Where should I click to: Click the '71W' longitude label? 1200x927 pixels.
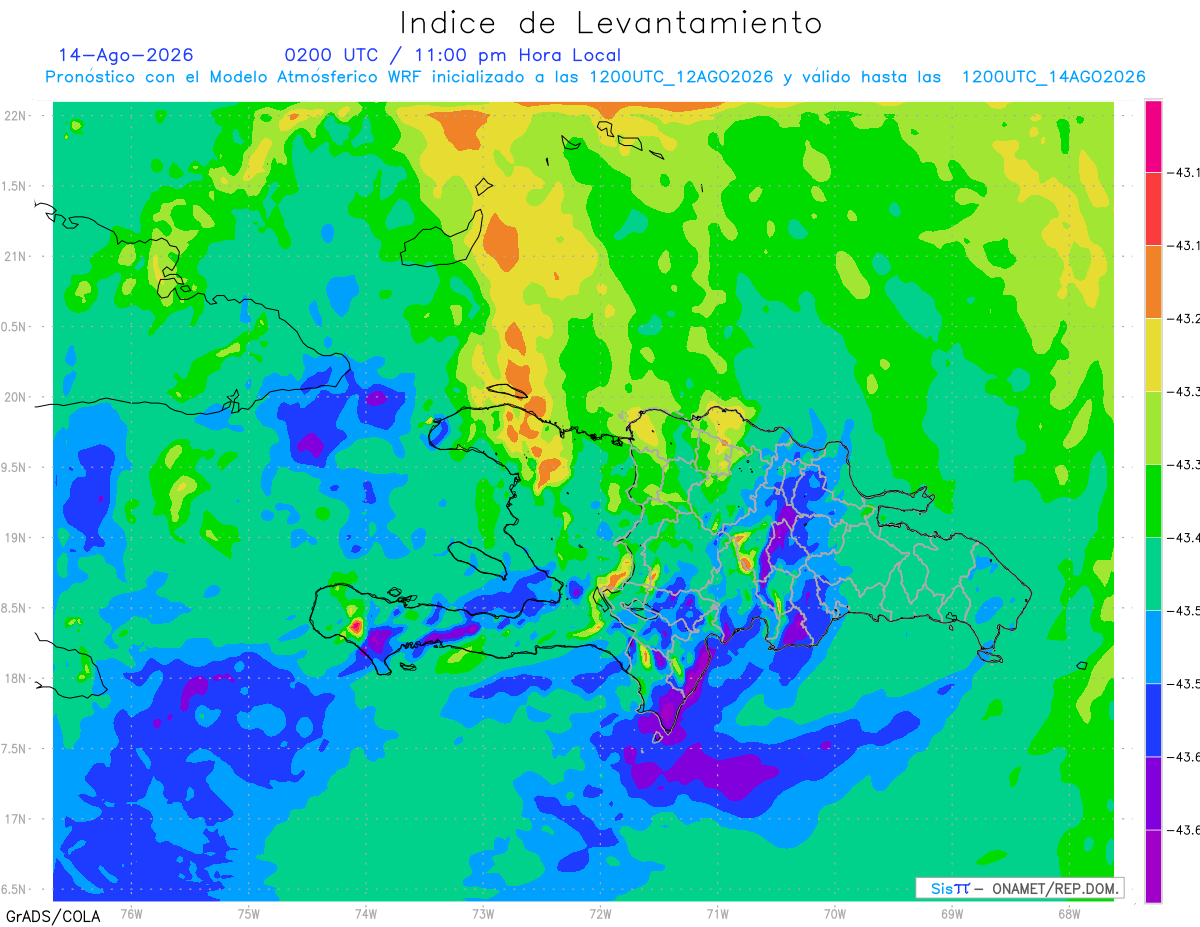click(717, 913)
